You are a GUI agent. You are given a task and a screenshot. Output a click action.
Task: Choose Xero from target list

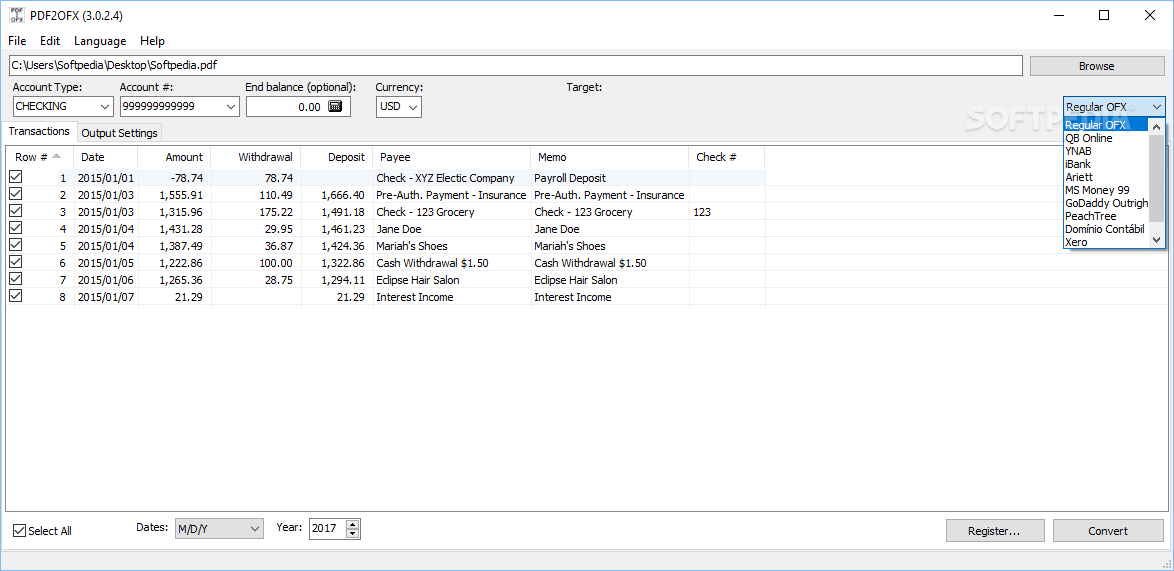point(1106,242)
